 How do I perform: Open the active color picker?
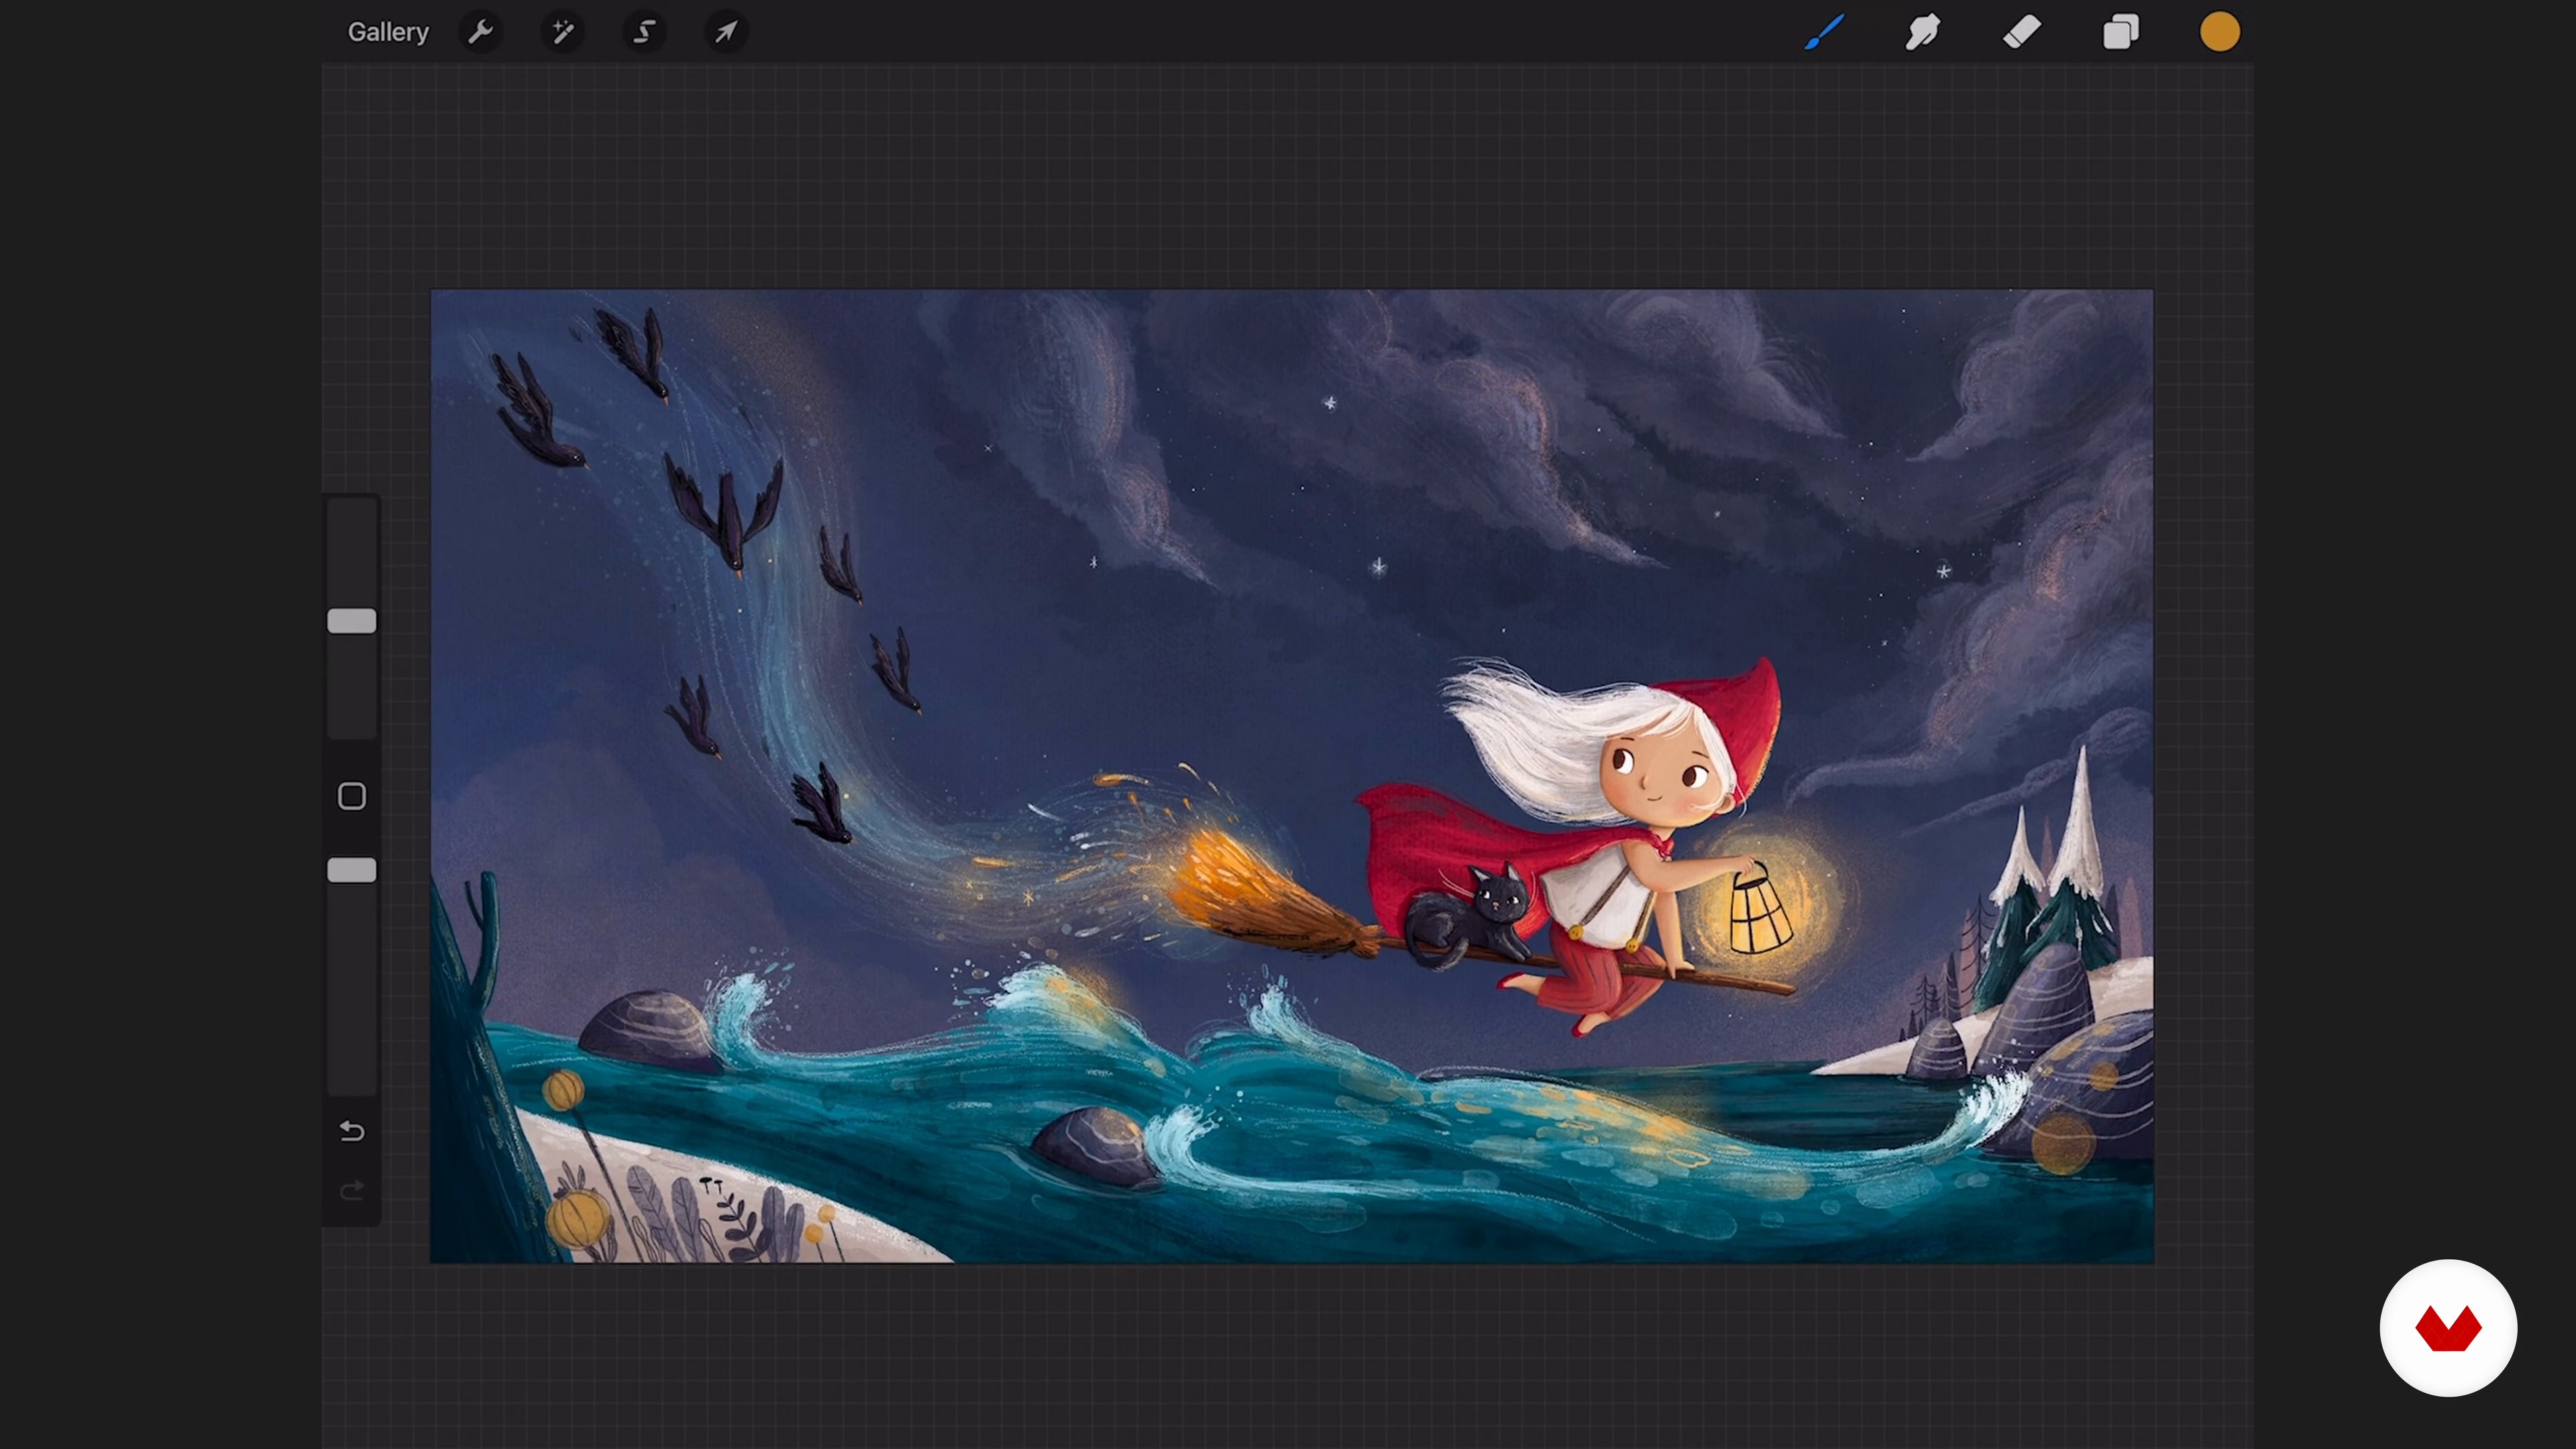[x=2219, y=32]
